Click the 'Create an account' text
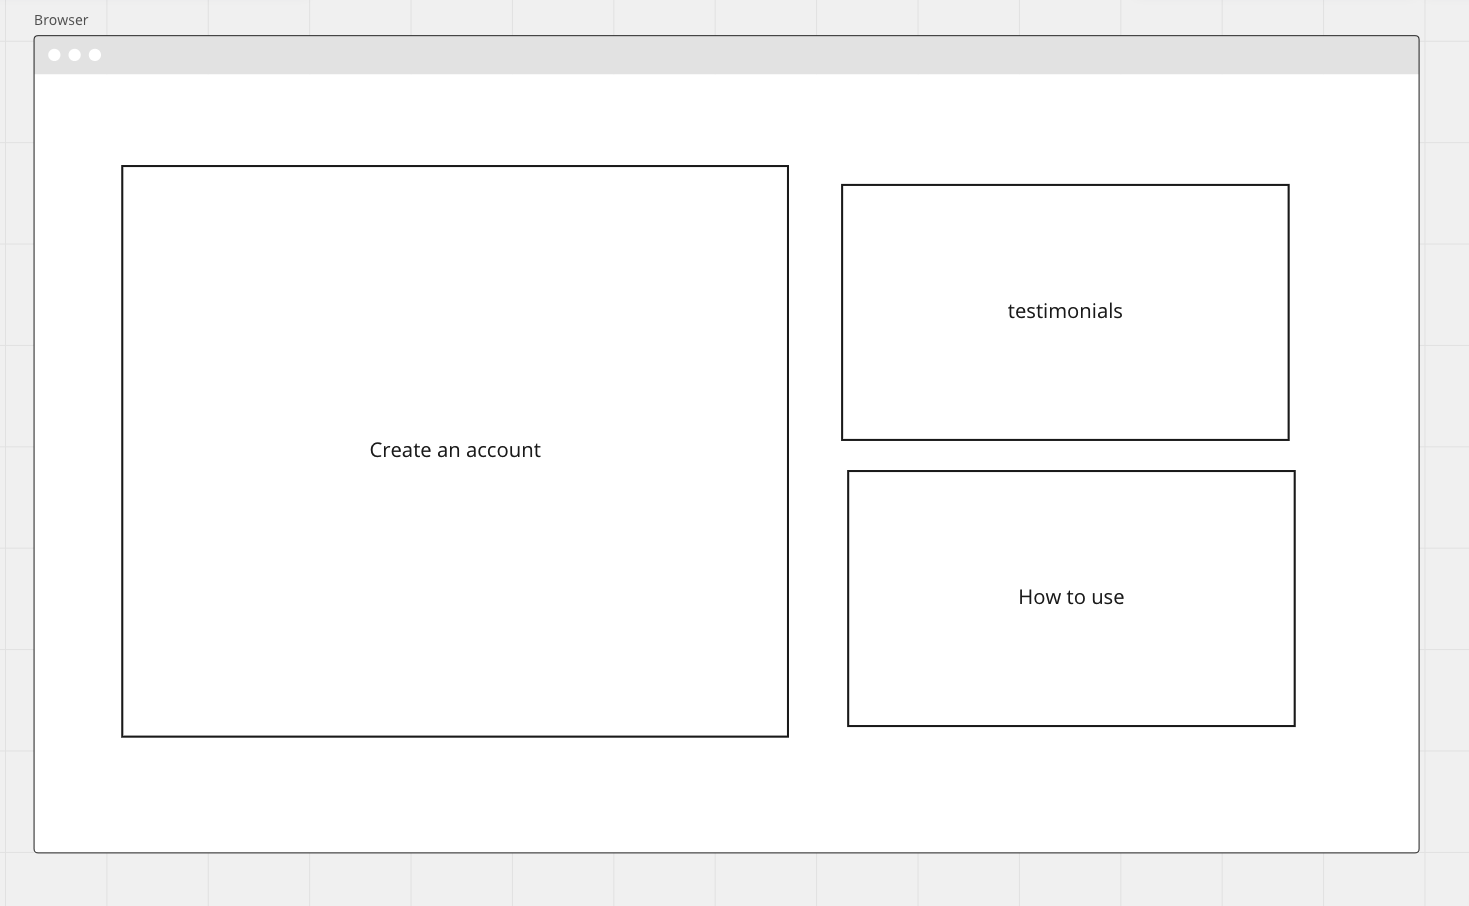Viewport: 1469px width, 906px height. (455, 450)
